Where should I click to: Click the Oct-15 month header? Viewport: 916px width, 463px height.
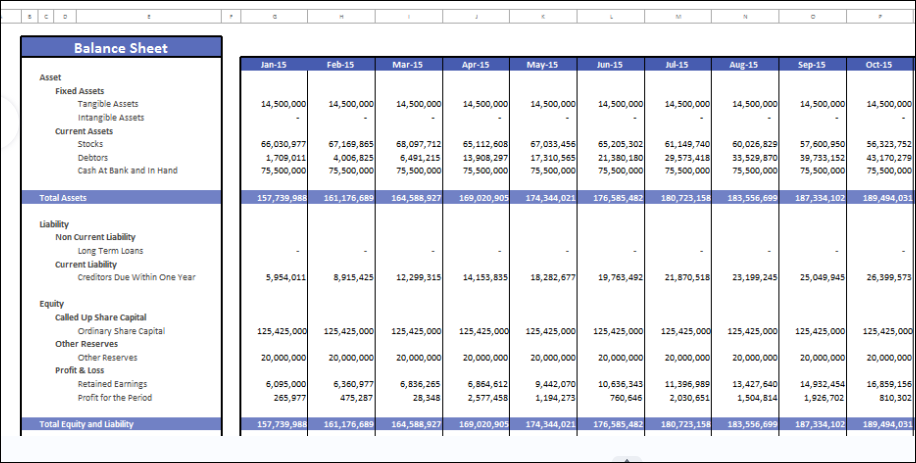pyautogui.click(x=879, y=65)
